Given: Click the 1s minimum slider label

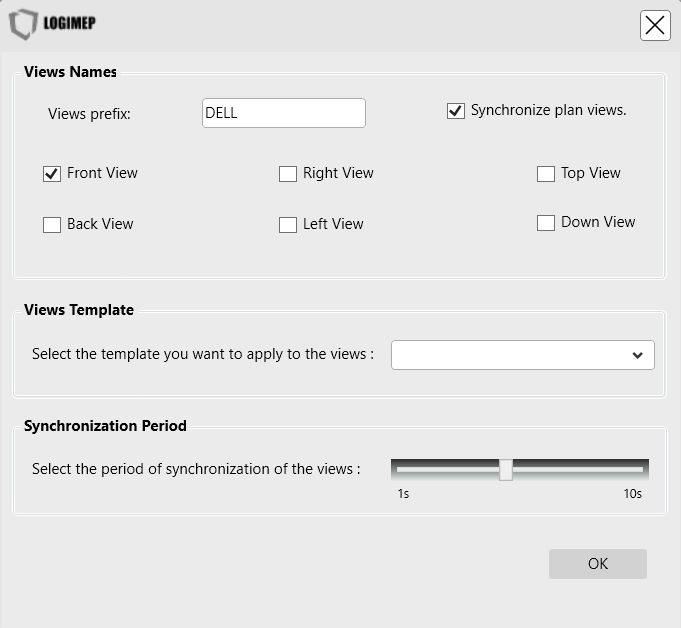Looking at the screenshot, I should pos(403,494).
